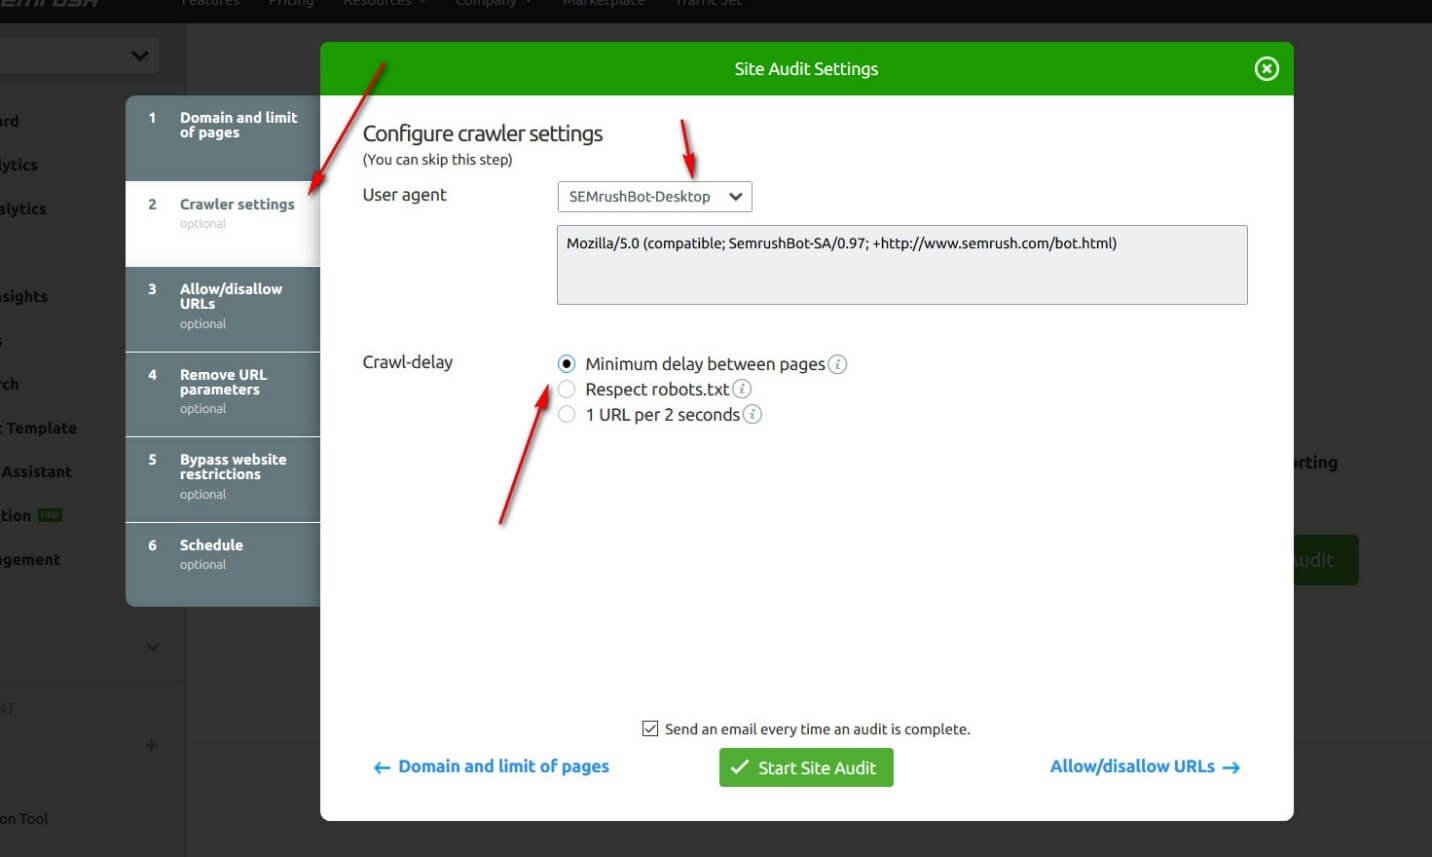Screen dimensions: 1432x857
Task: Click the Configure crawler settings heading
Action: click(x=483, y=134)
